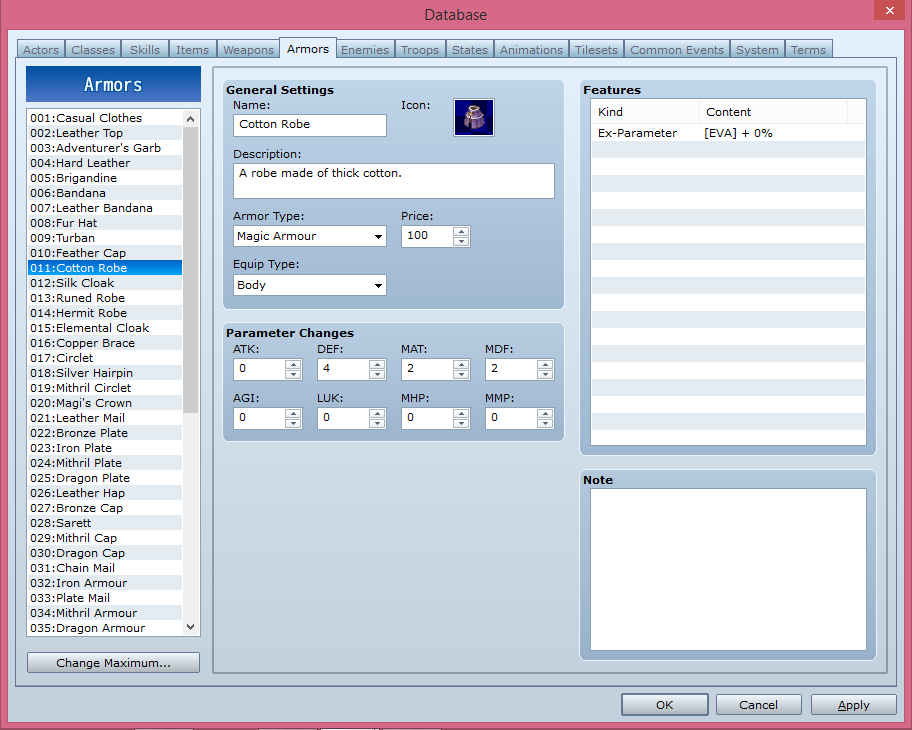Open the Troops tab
The height and width of the screenshot is (730, 912).
[420, 49]
